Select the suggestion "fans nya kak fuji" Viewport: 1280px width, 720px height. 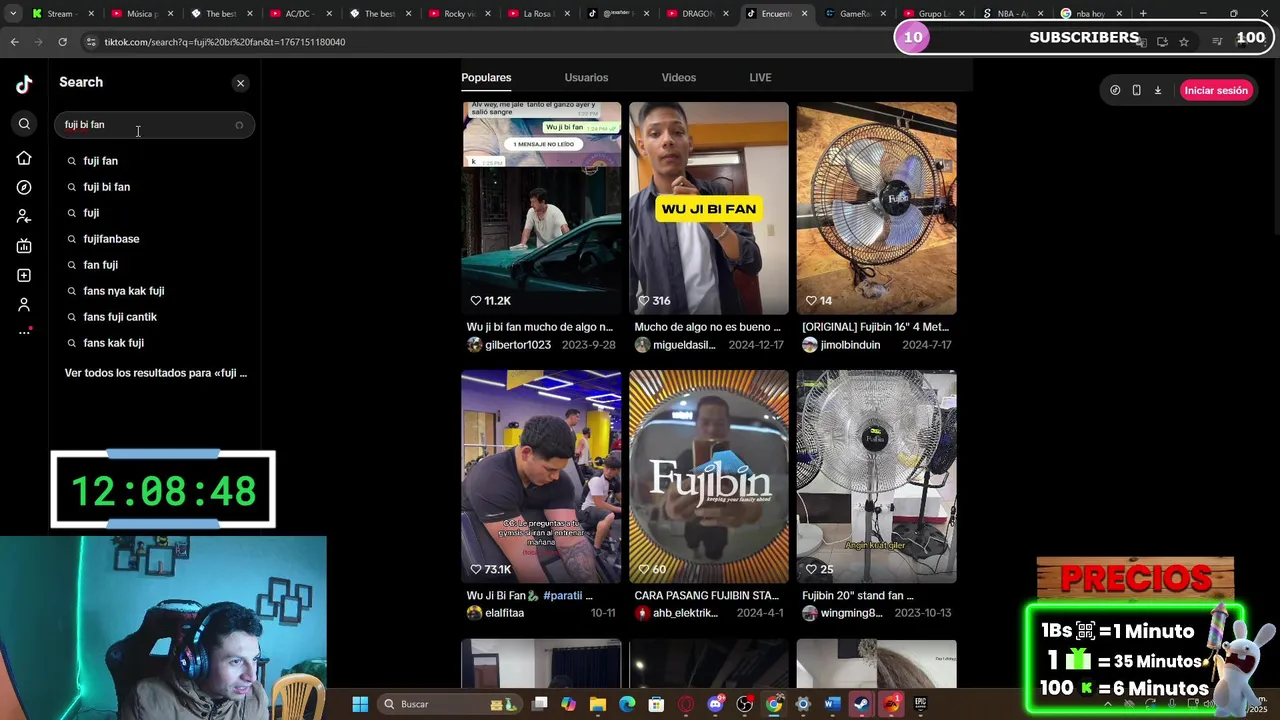click(123, 291)
